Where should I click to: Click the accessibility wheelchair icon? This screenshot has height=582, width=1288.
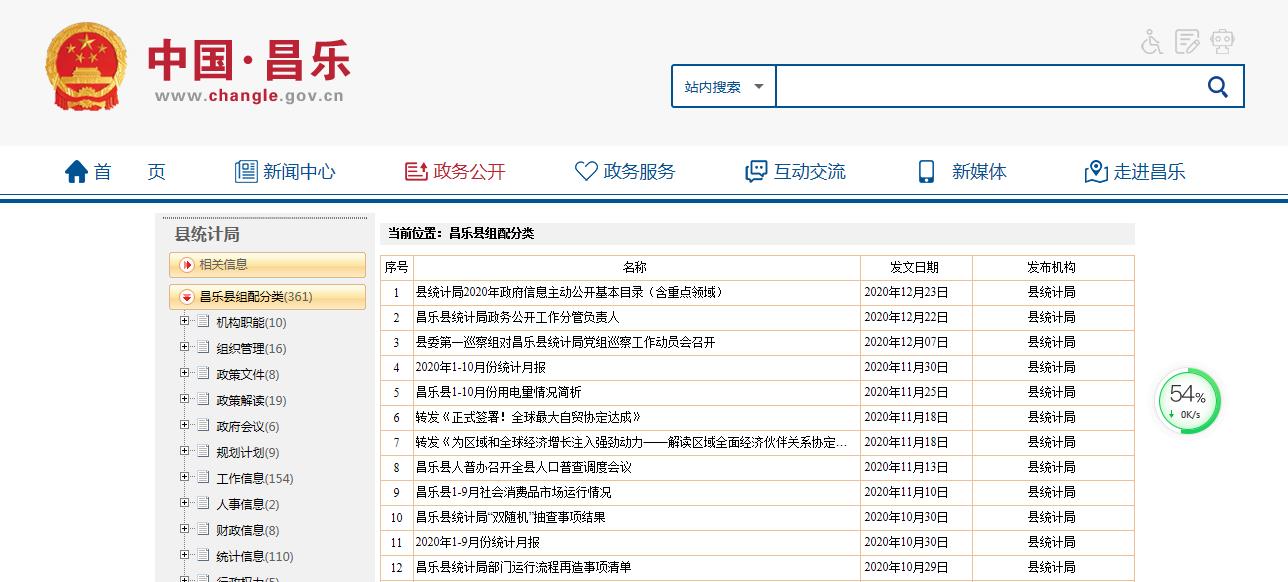[1152, 42]
